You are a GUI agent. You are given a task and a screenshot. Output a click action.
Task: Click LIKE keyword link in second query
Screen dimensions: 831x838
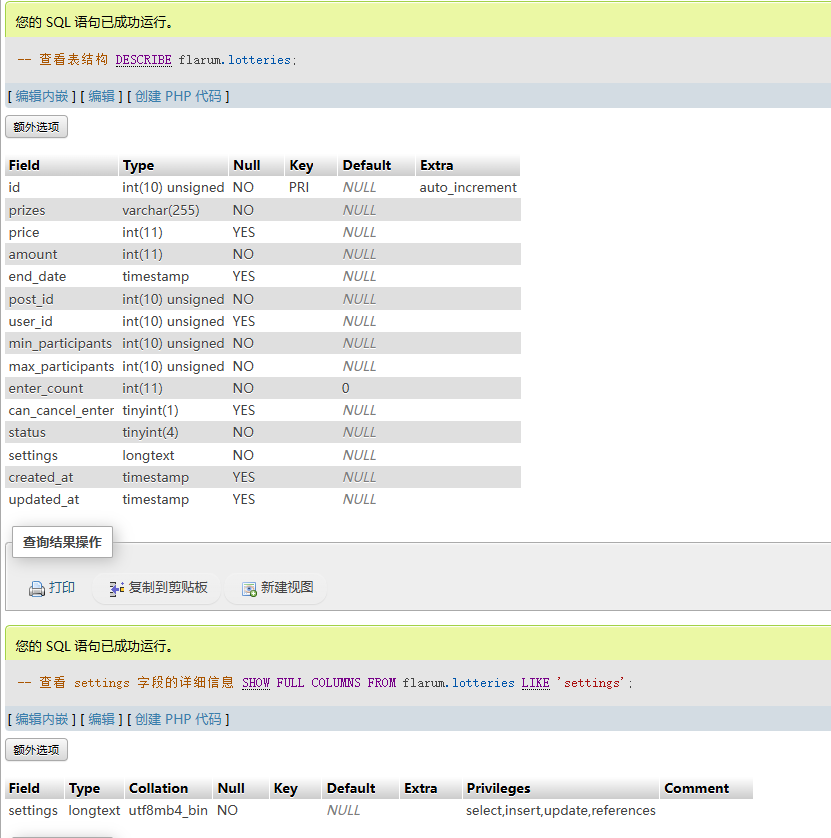535,683
